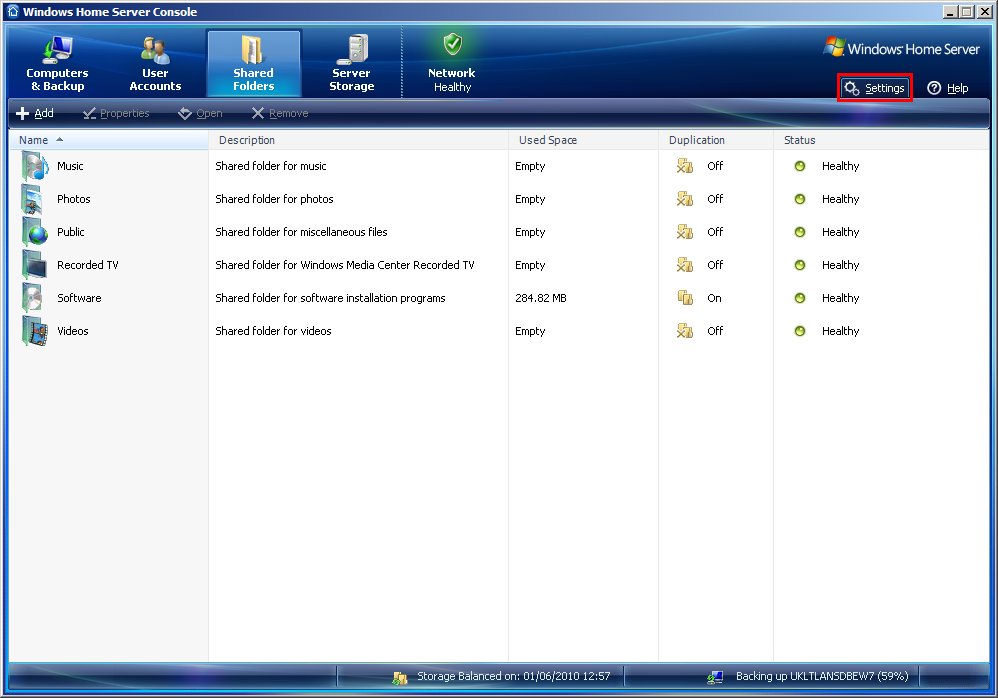This screenshot has width=998, height=698.
Task: Click the Help button
Action: [x=947, y=88]
